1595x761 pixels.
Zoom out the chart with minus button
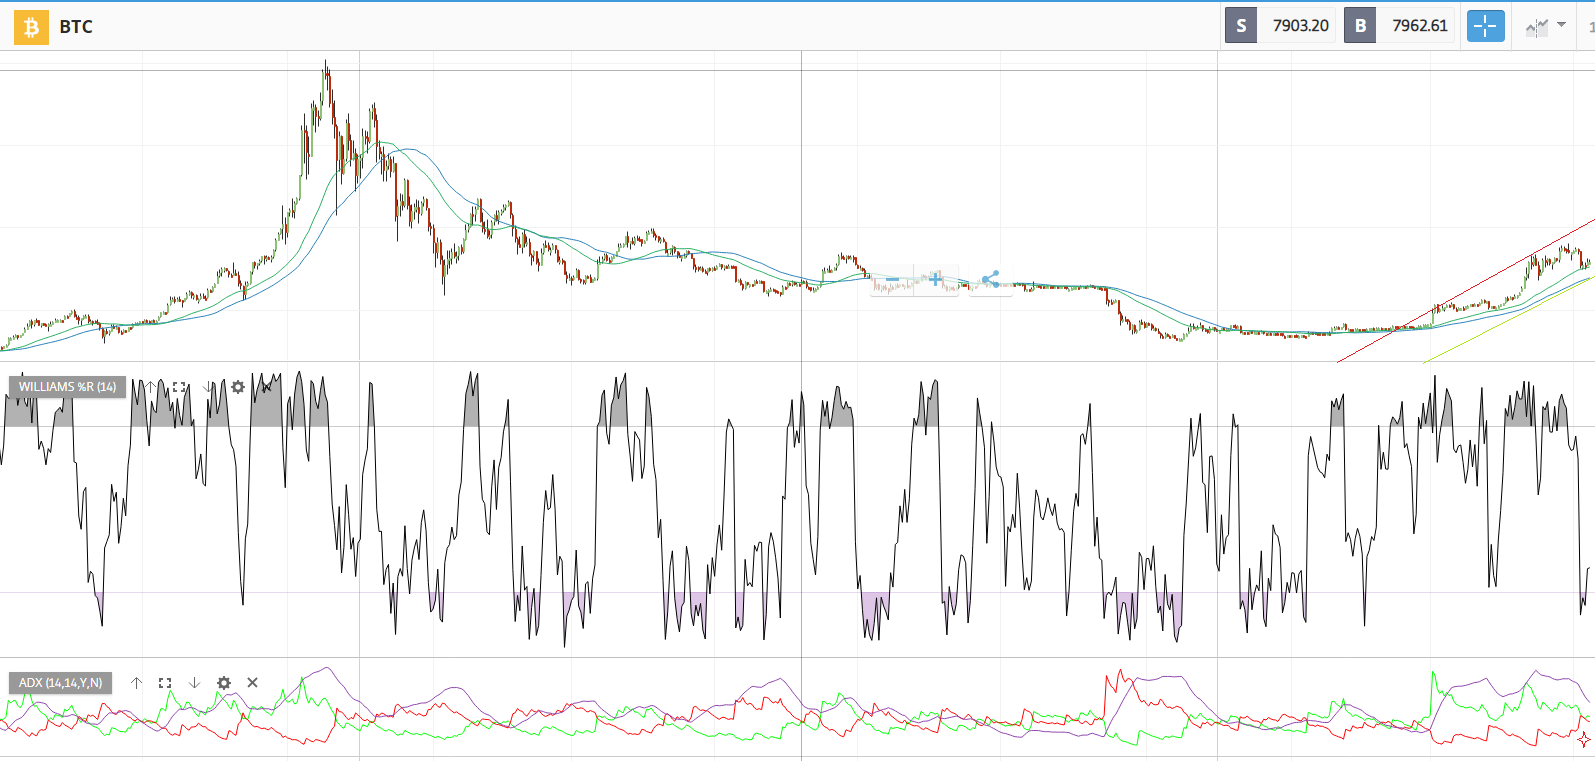[x=892, y=279]
